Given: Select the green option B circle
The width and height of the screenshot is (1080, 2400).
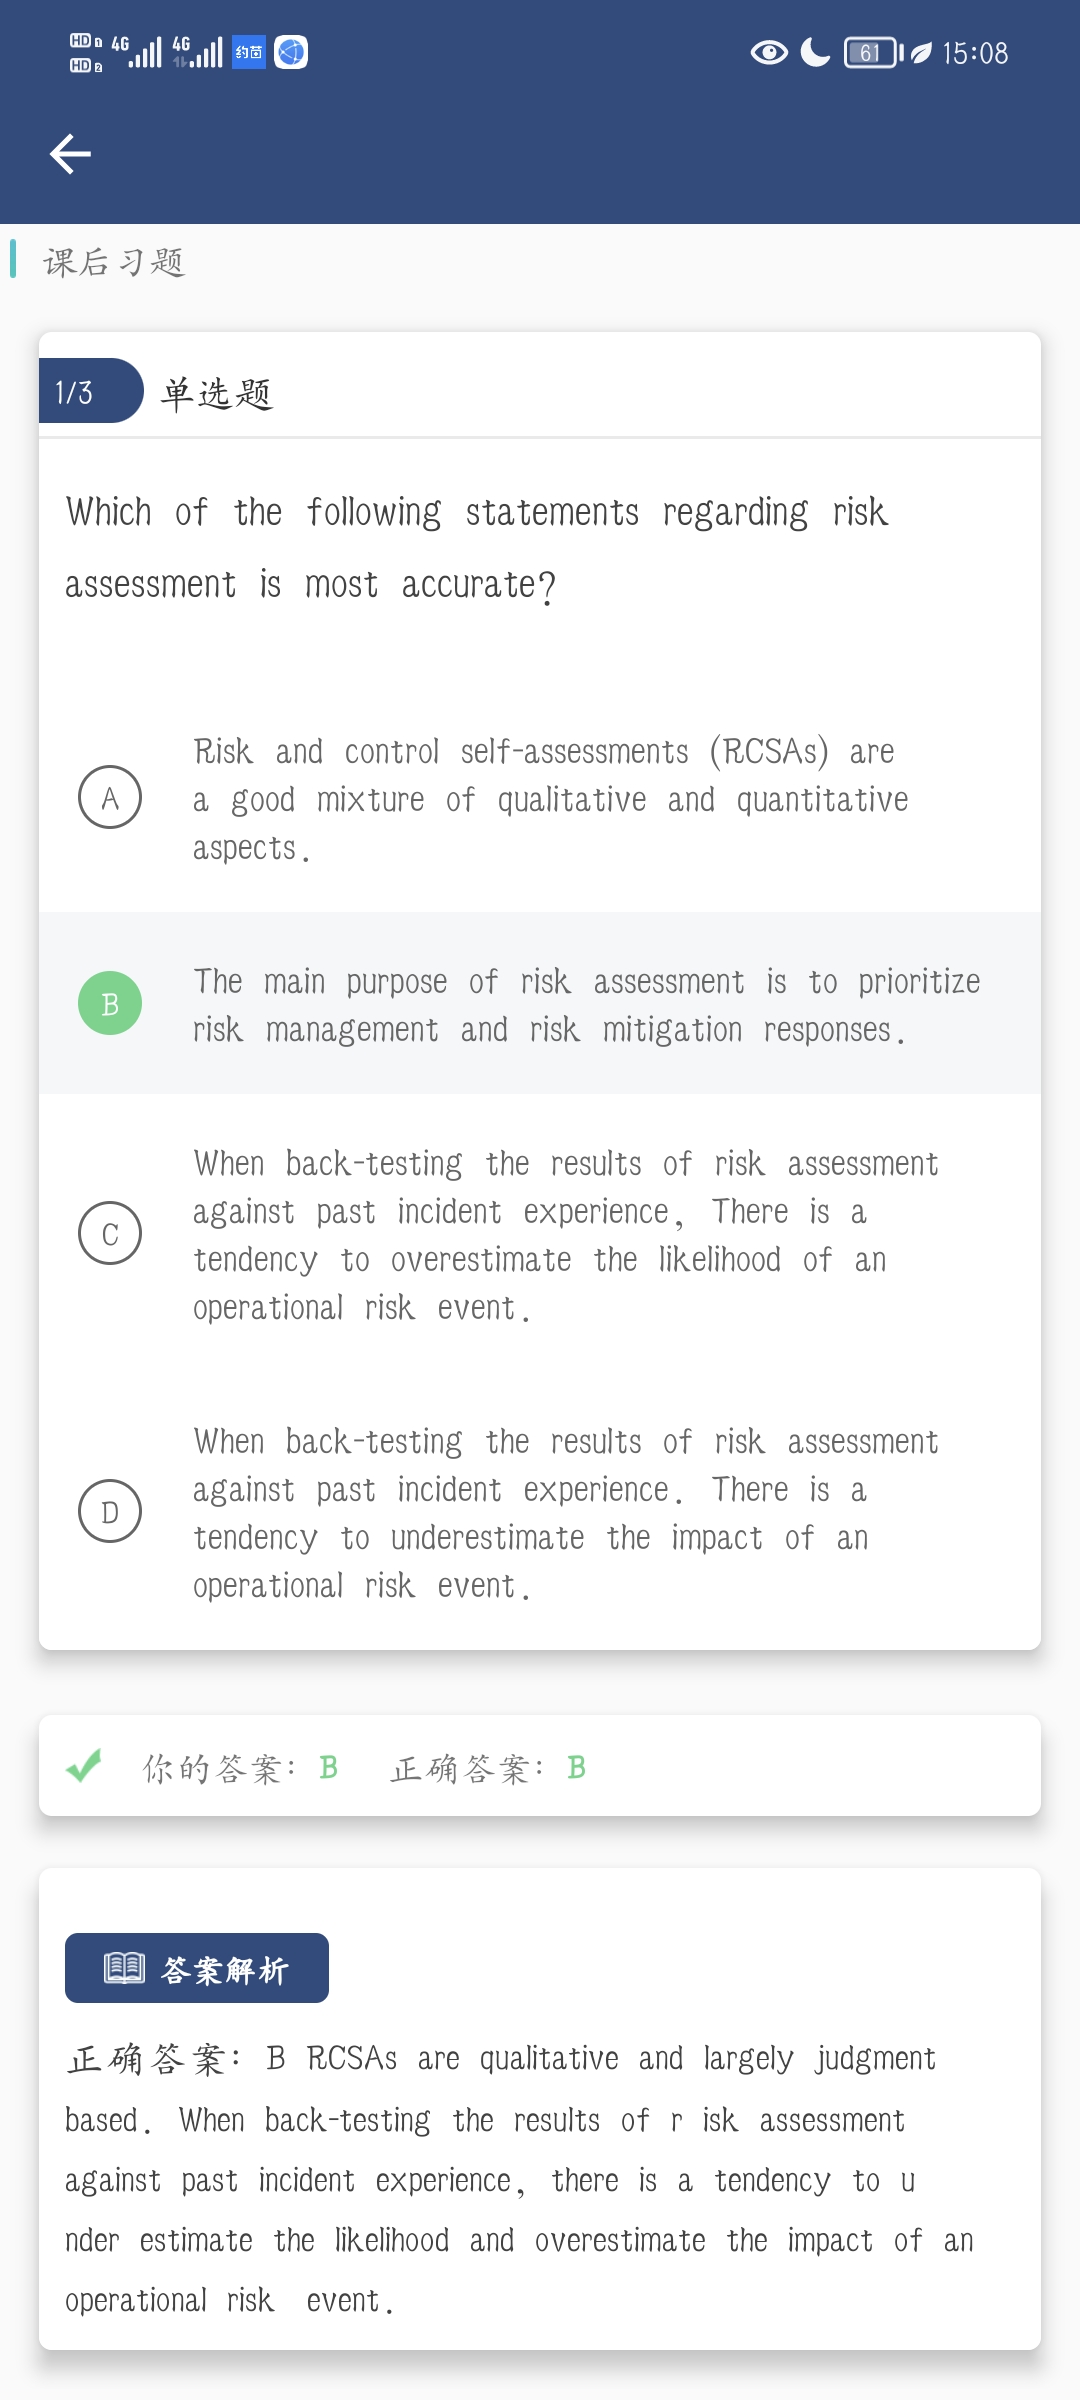Looking at the screenshot, I should [x=110, y=1003].
